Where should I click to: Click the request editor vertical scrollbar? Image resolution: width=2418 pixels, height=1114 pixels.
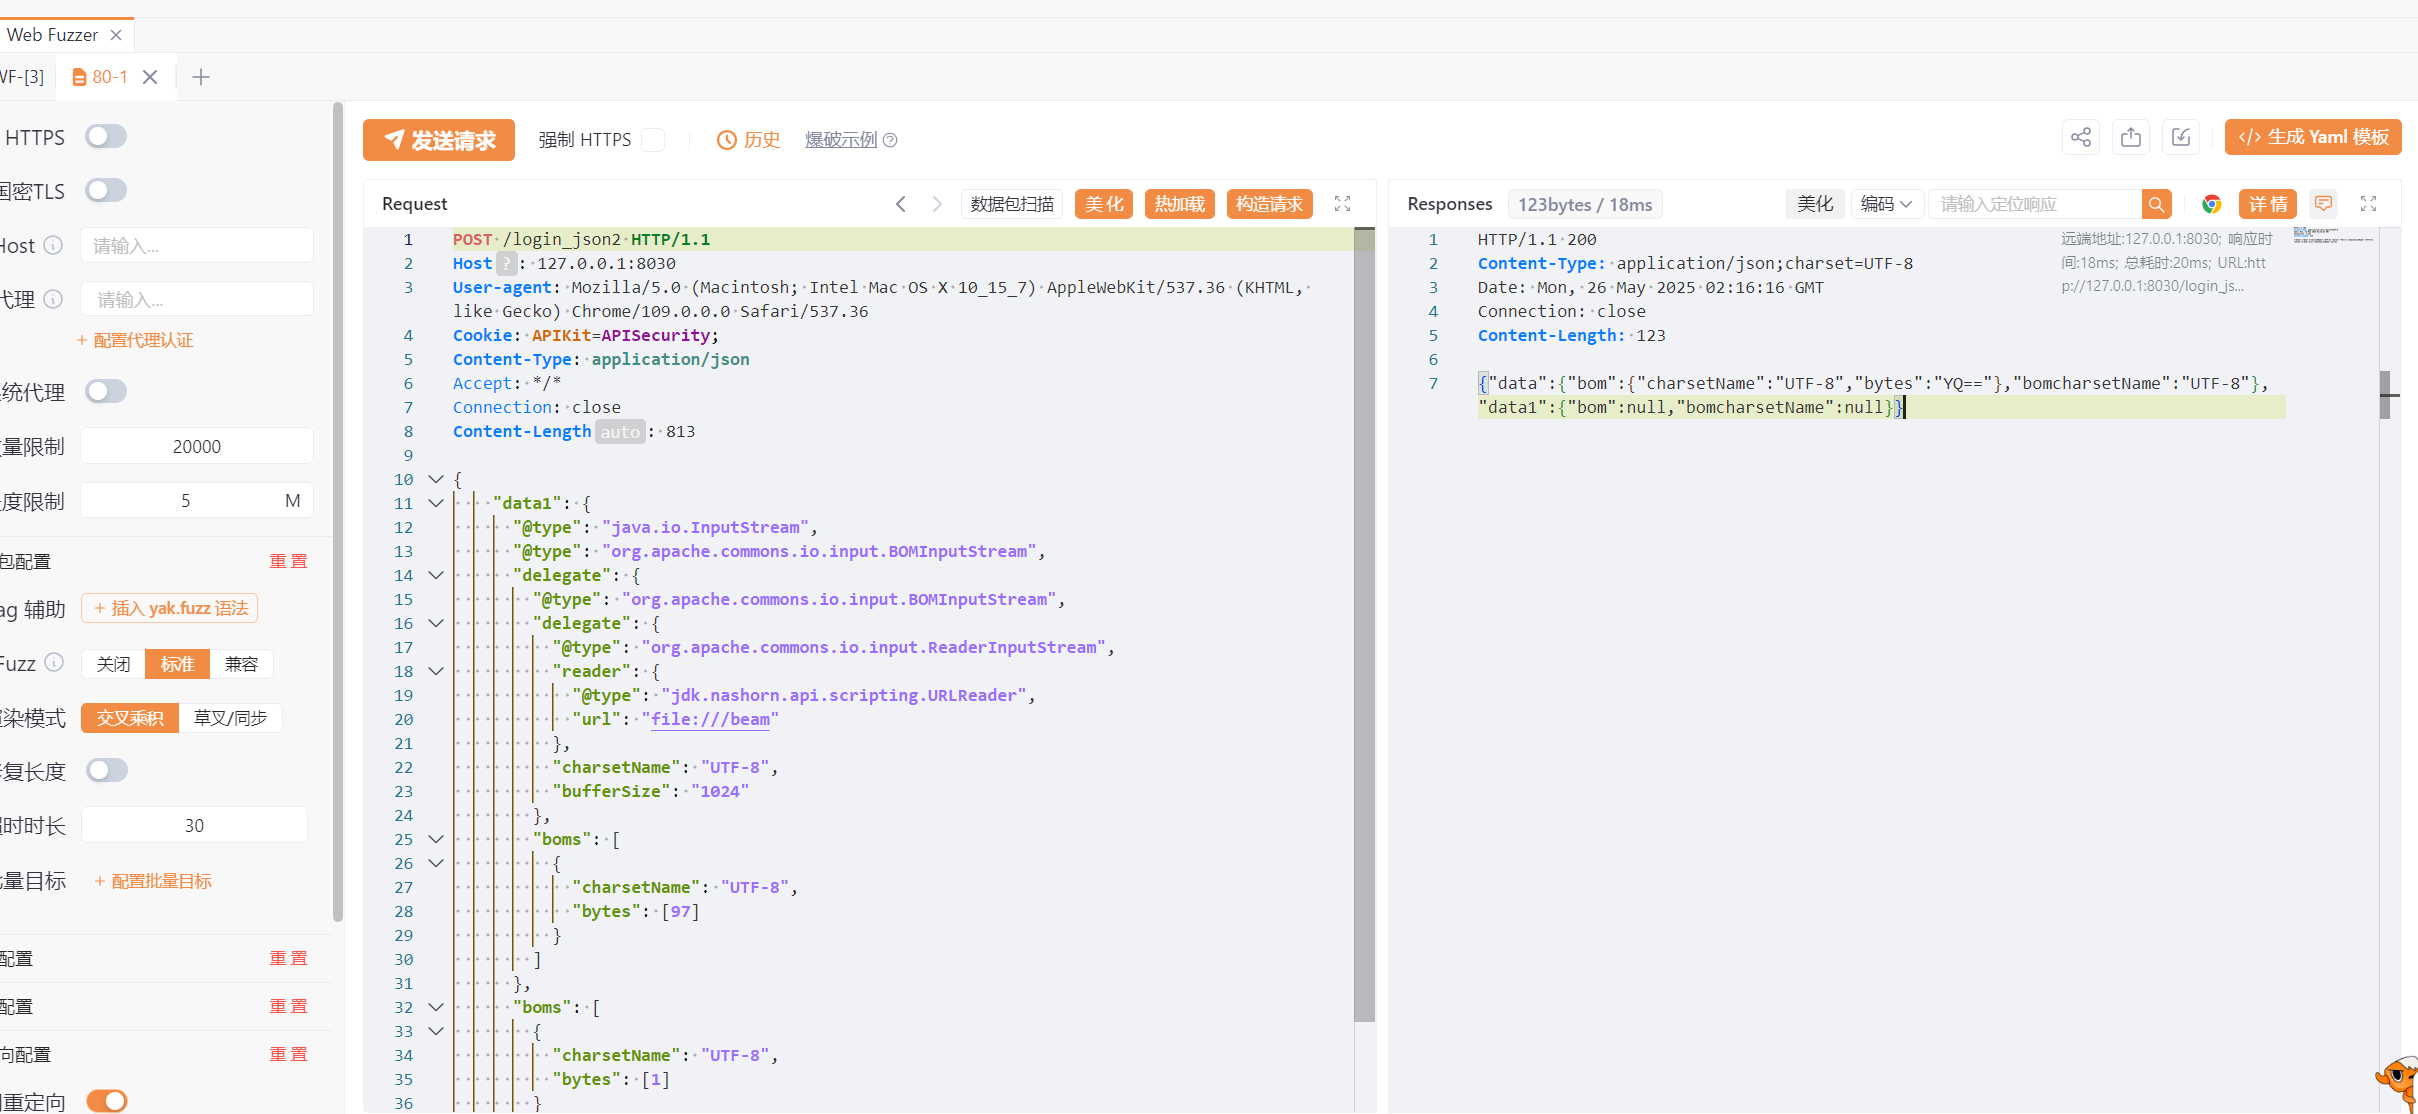pyautogui.click(x=1364, y=624)
